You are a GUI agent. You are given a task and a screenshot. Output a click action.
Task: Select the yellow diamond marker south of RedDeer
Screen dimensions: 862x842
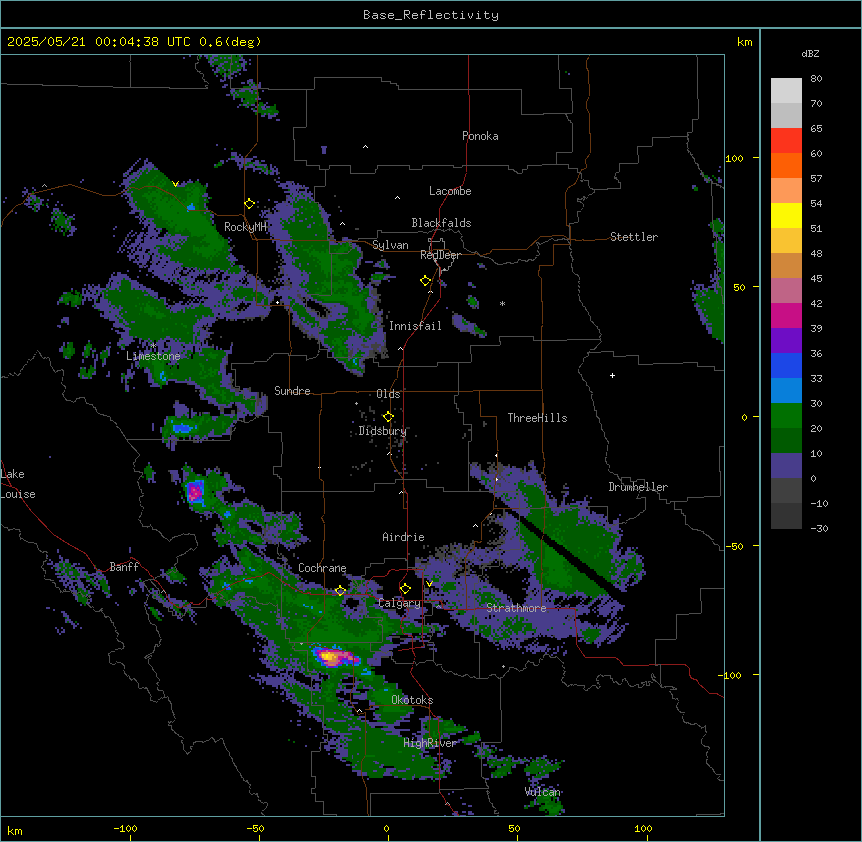(425, 281)
